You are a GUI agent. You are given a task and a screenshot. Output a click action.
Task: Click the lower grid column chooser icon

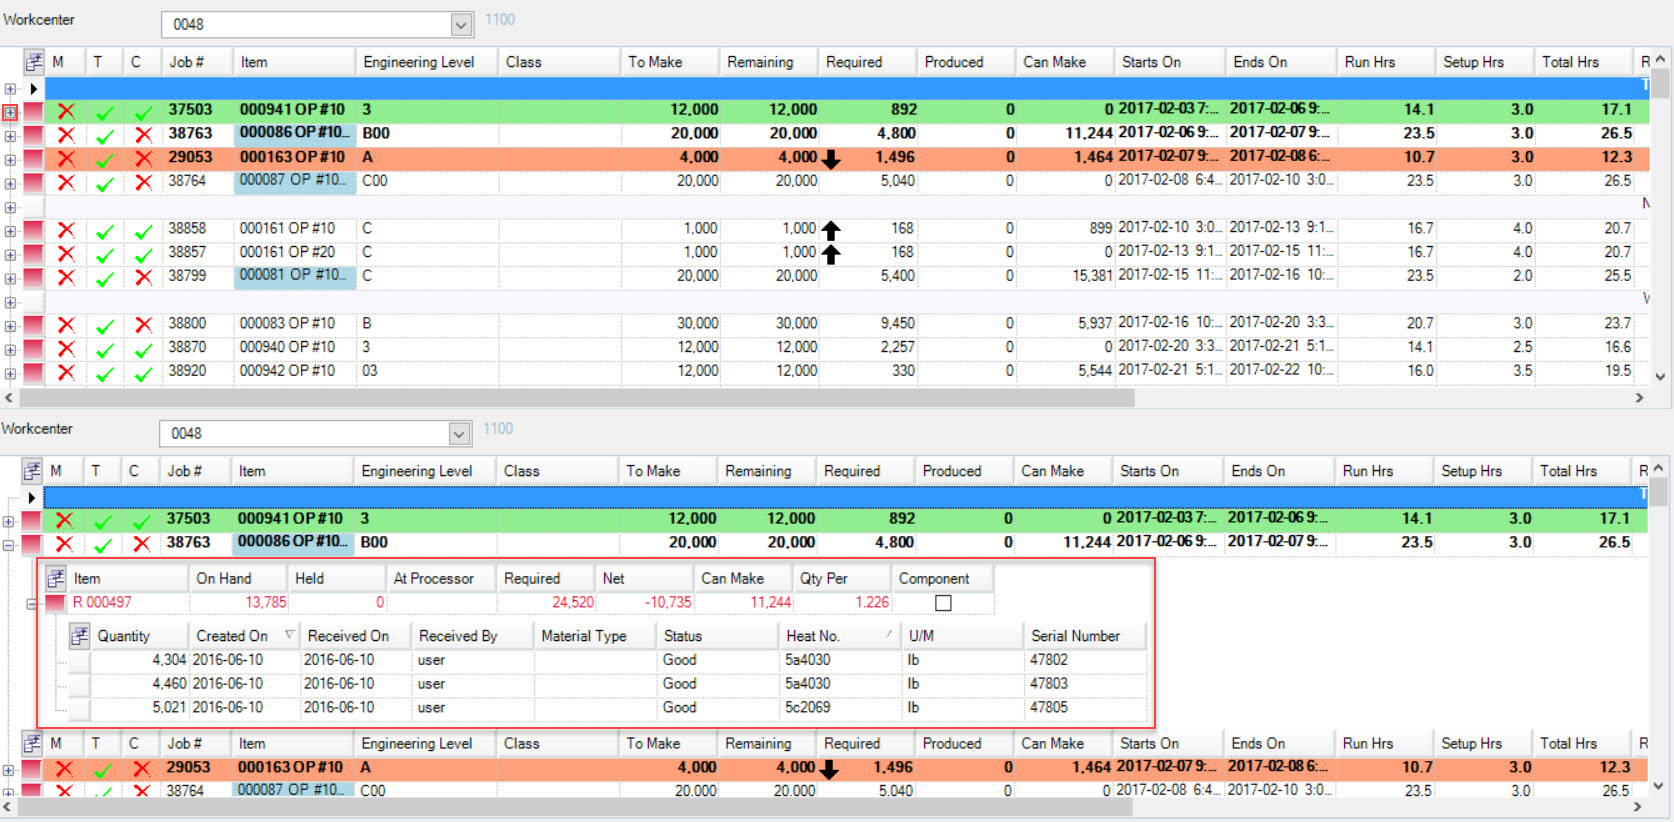pyautogui.click(x=32, y=471)
